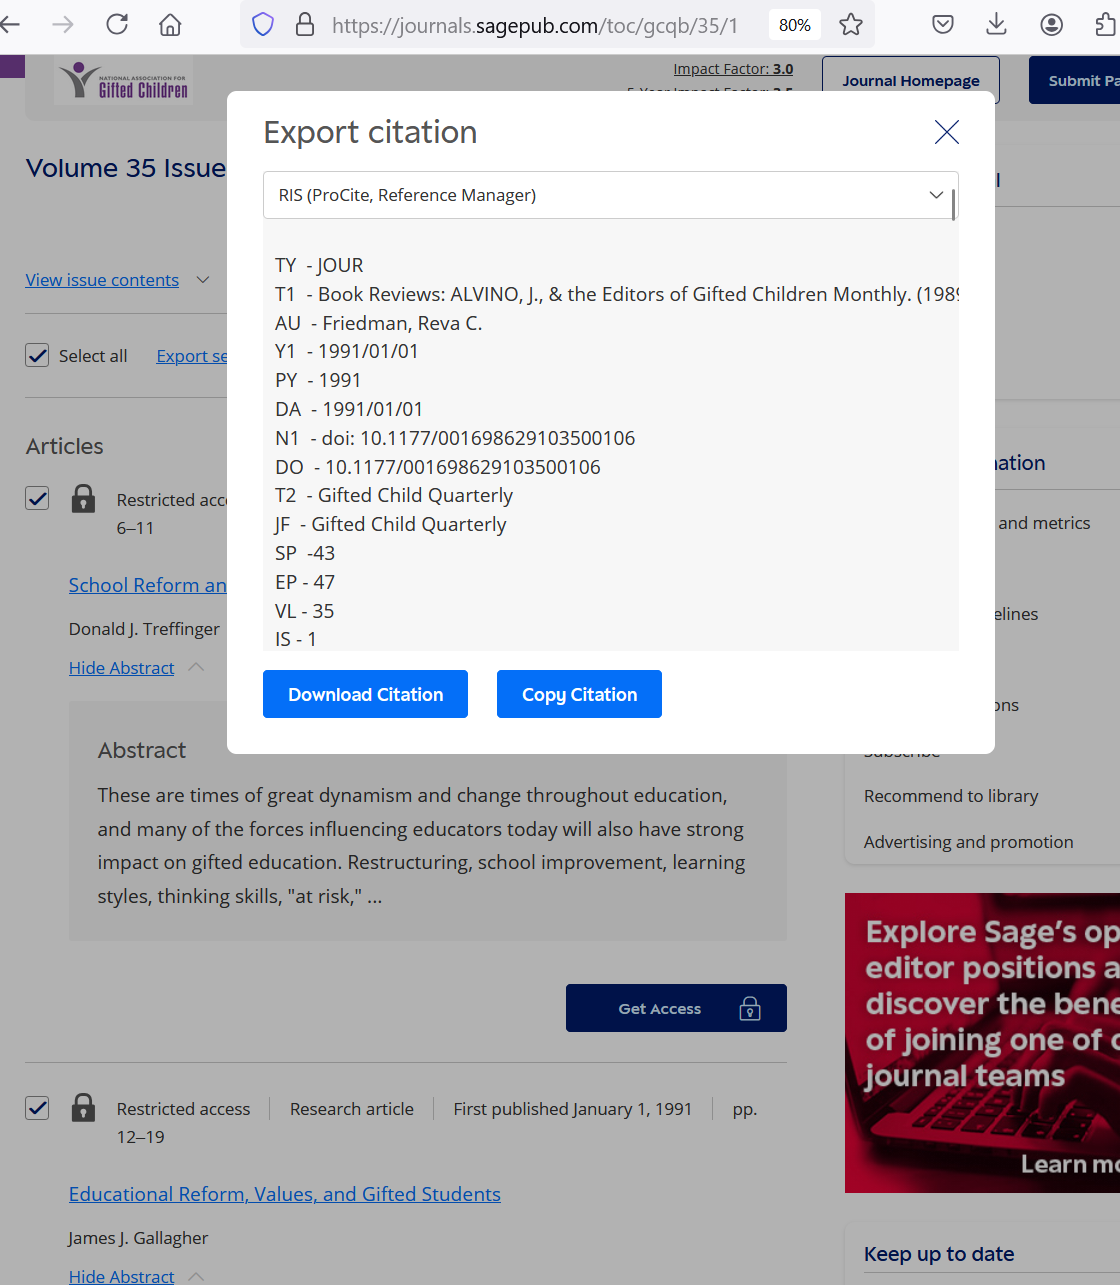
Task: Click Download Citation button
Action: coord(365,694)
